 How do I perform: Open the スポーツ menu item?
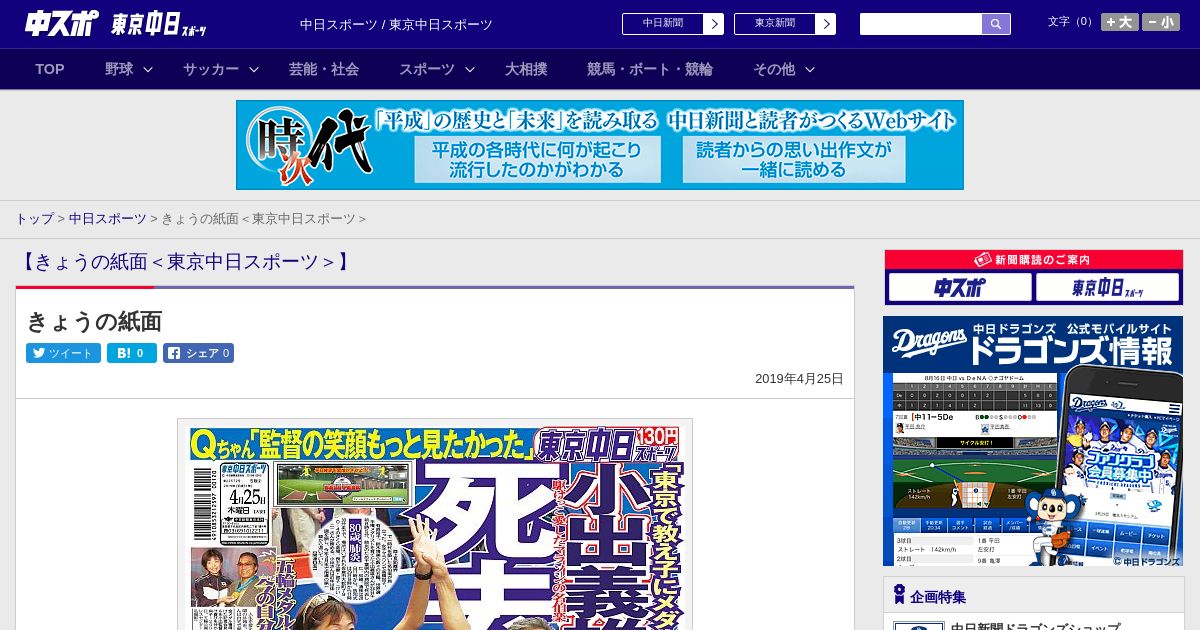click(427, 69)
